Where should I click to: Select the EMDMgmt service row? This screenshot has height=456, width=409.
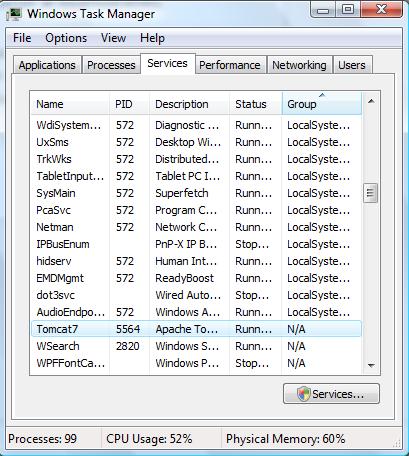[196, 278]
